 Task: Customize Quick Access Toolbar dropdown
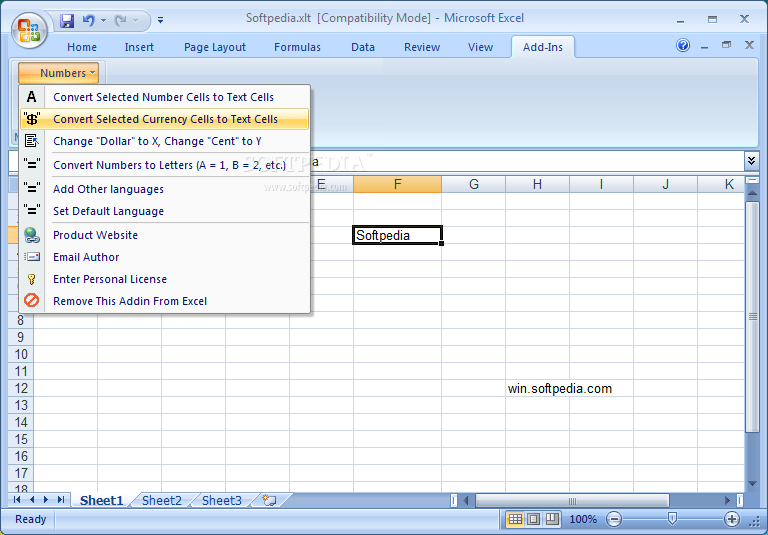161,21
